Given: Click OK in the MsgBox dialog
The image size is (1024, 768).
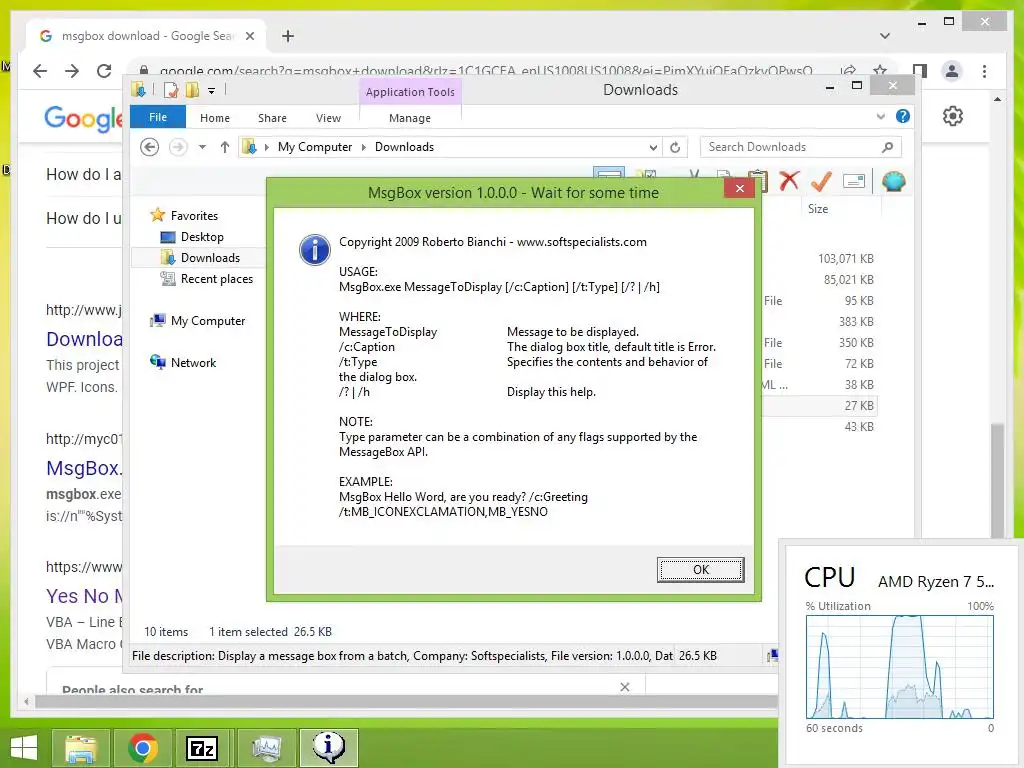Looking at the screenshot, I should pos(700,569).
